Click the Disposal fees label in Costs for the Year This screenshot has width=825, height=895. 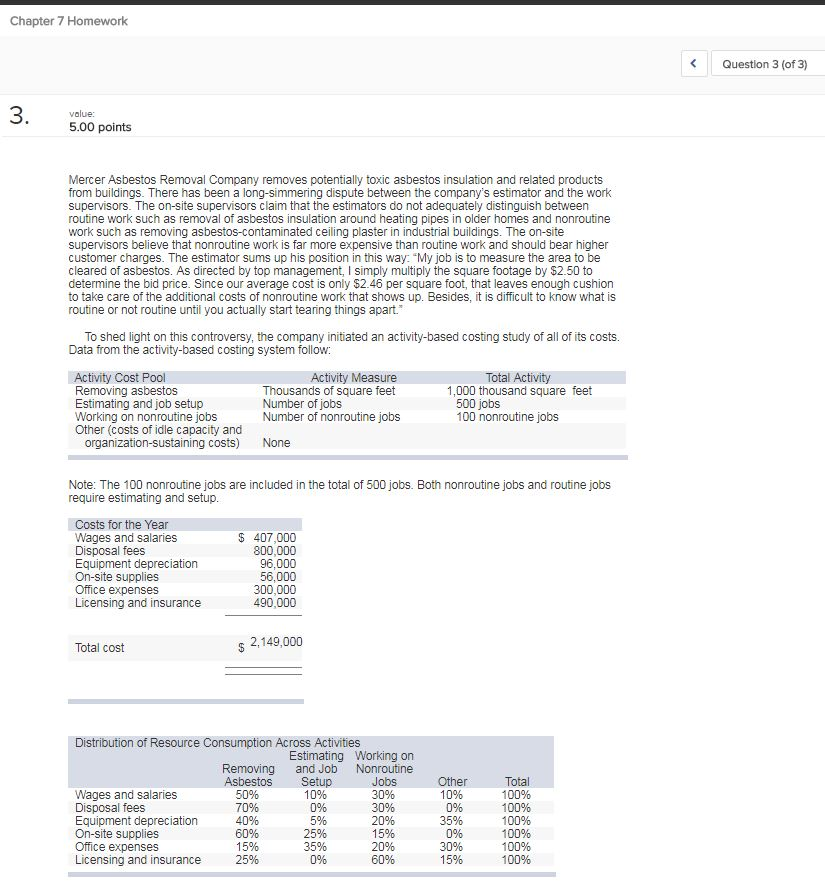(x=110, y=551)
